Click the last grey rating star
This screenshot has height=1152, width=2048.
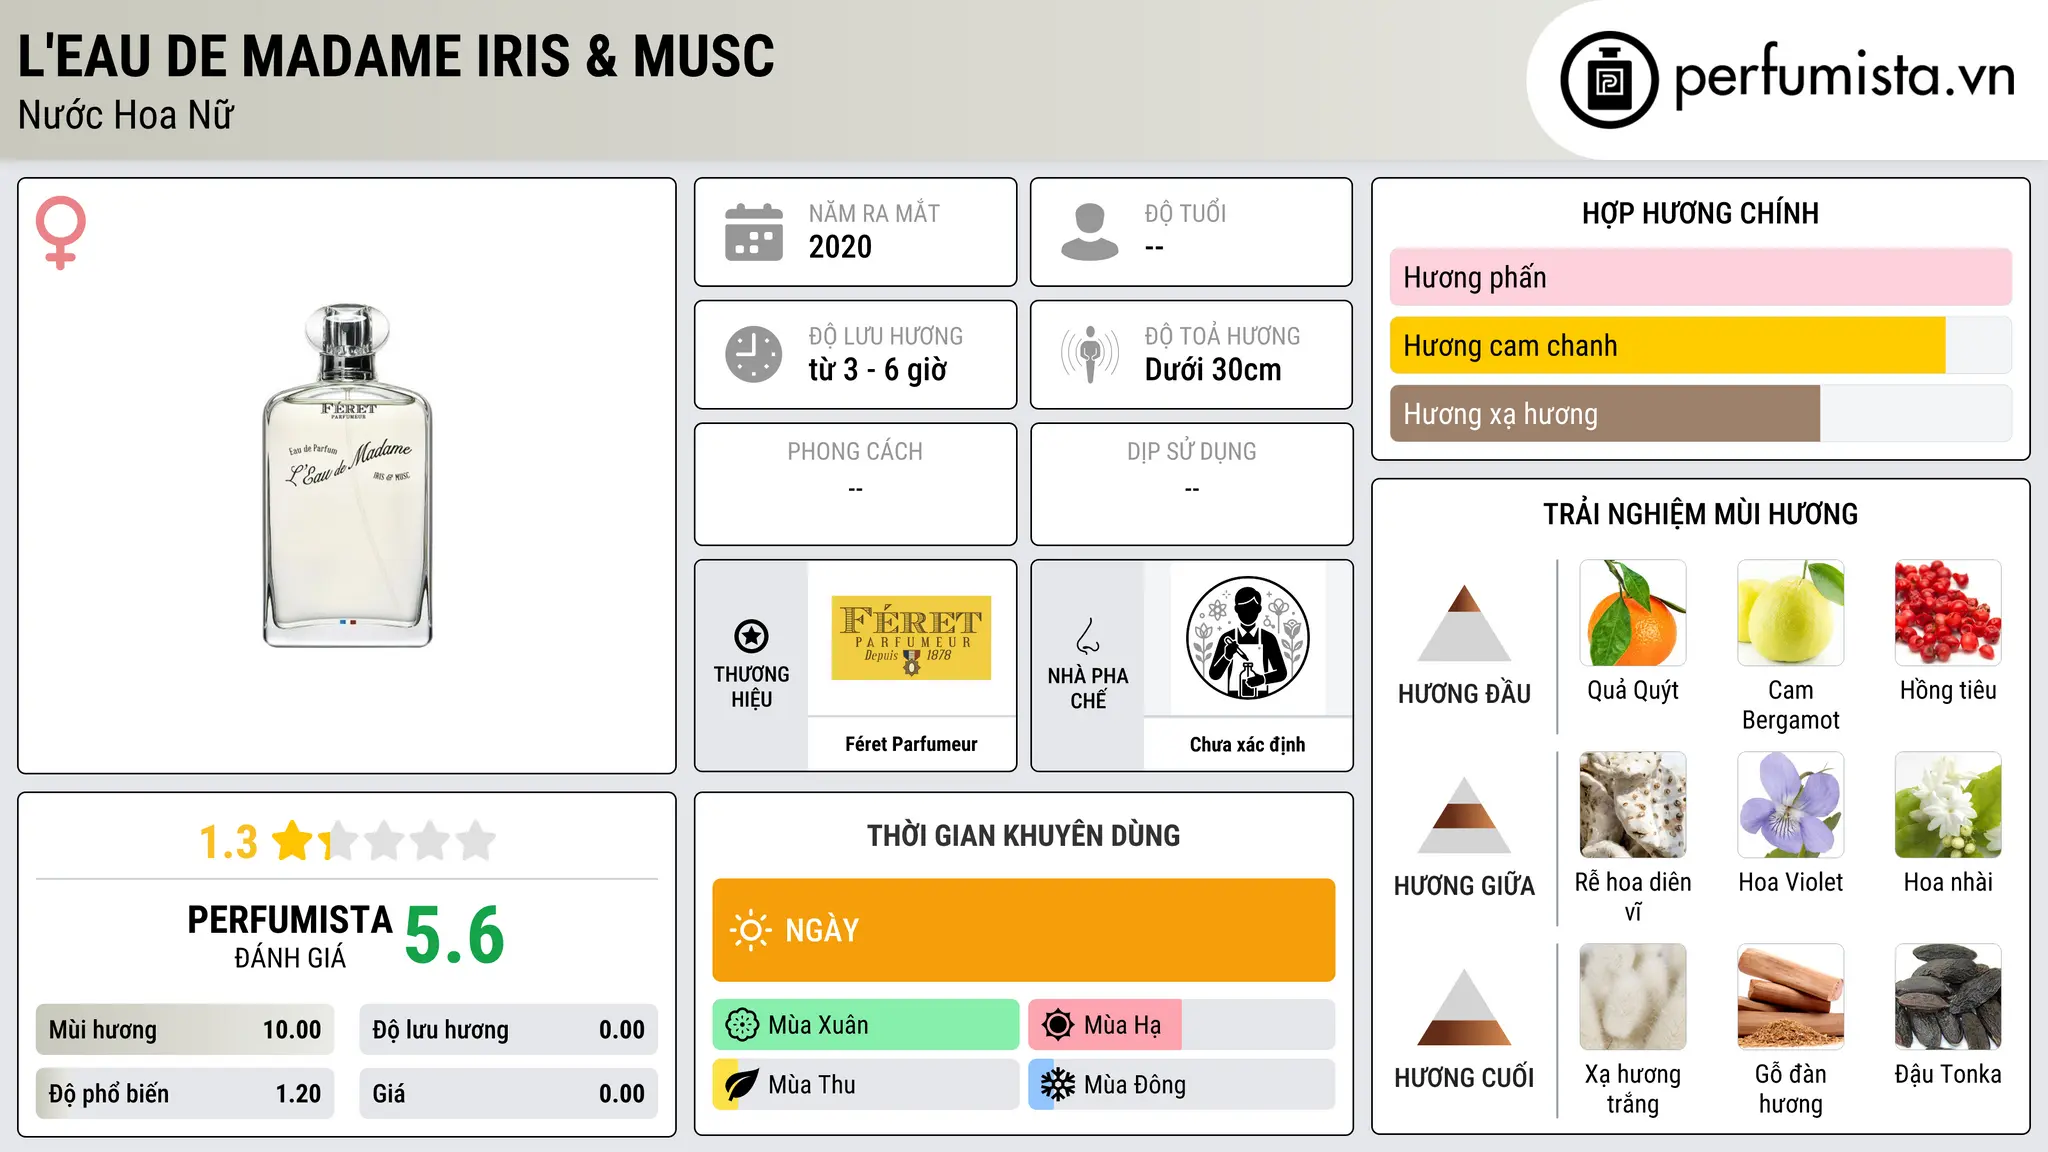476,841
